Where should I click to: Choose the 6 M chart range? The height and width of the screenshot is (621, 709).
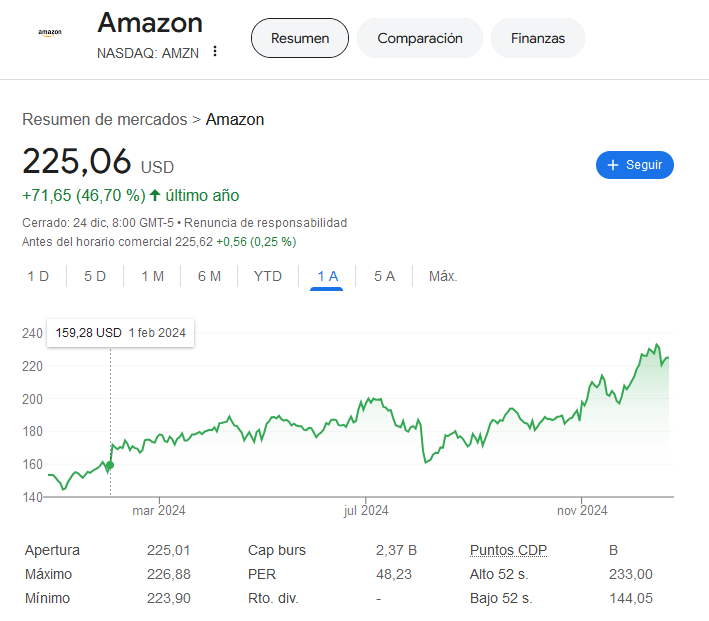point(209,276)
